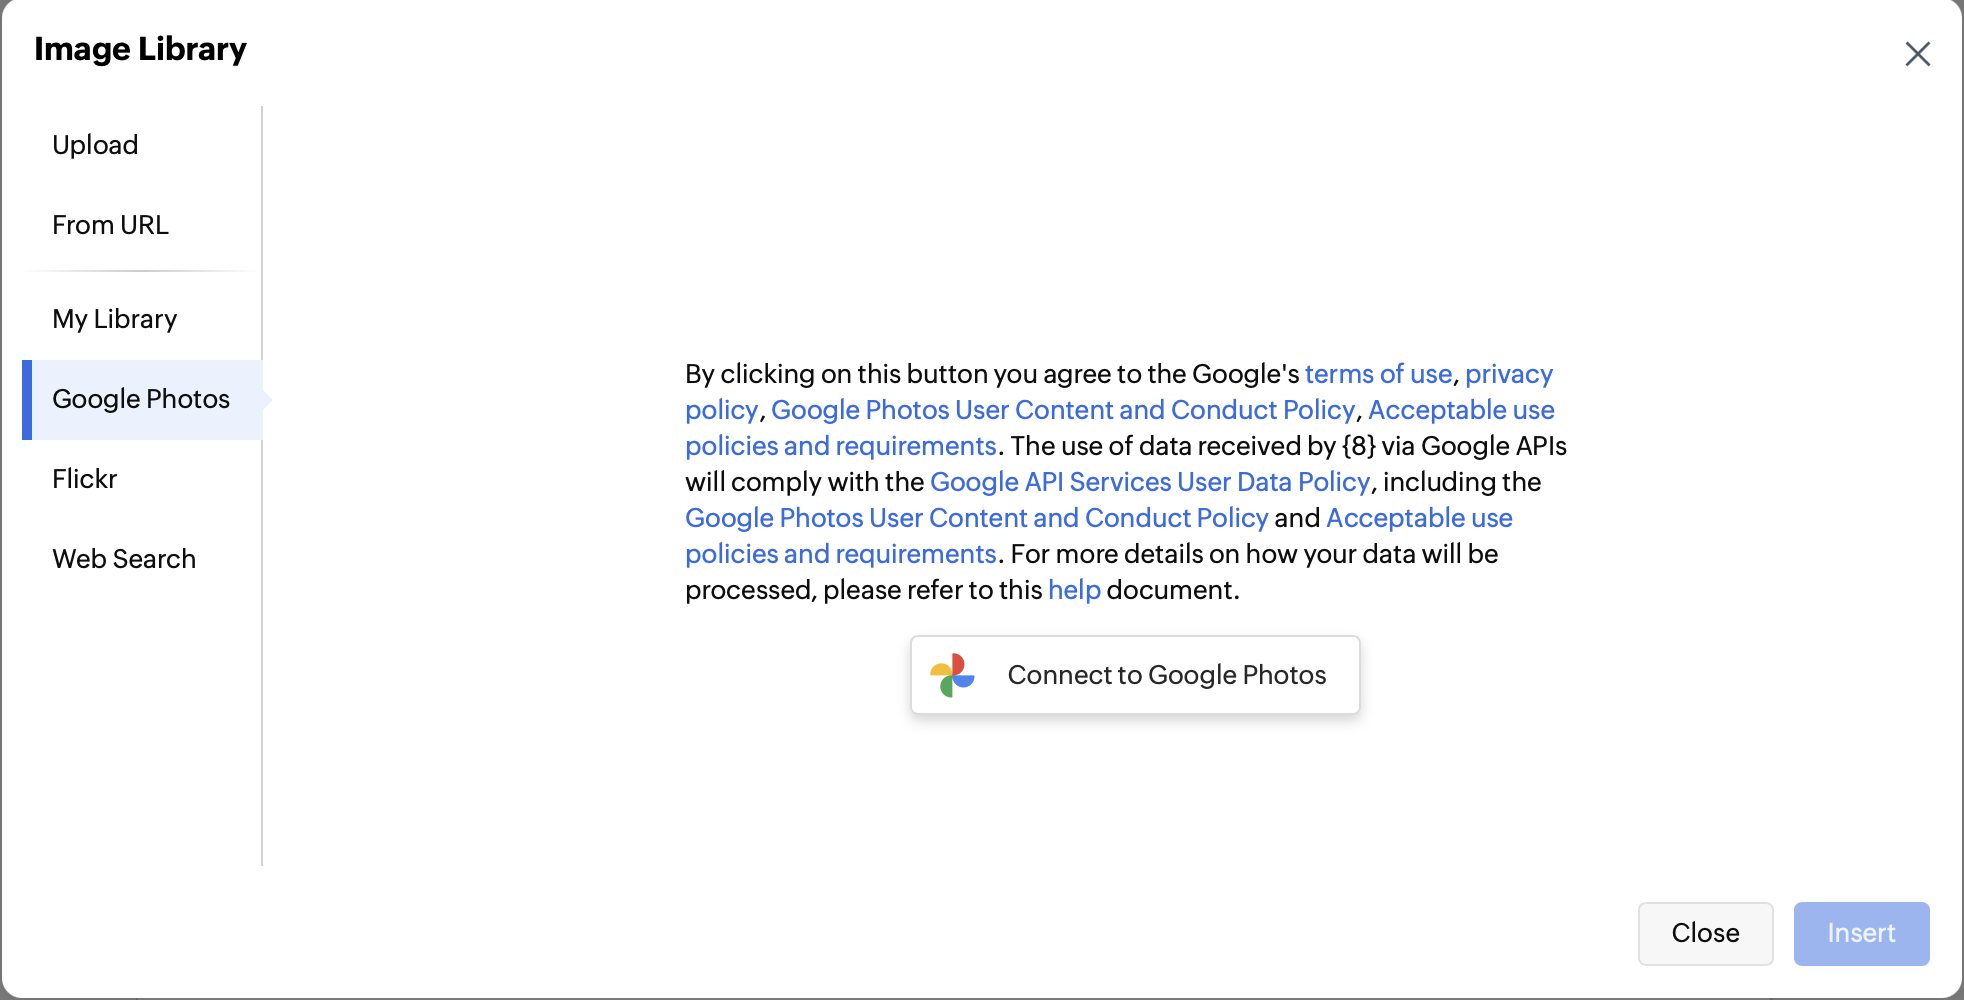This screenshot has height=1000, width=1964.
Task: Open Google's terms of use link
Action: point(1378,374)
